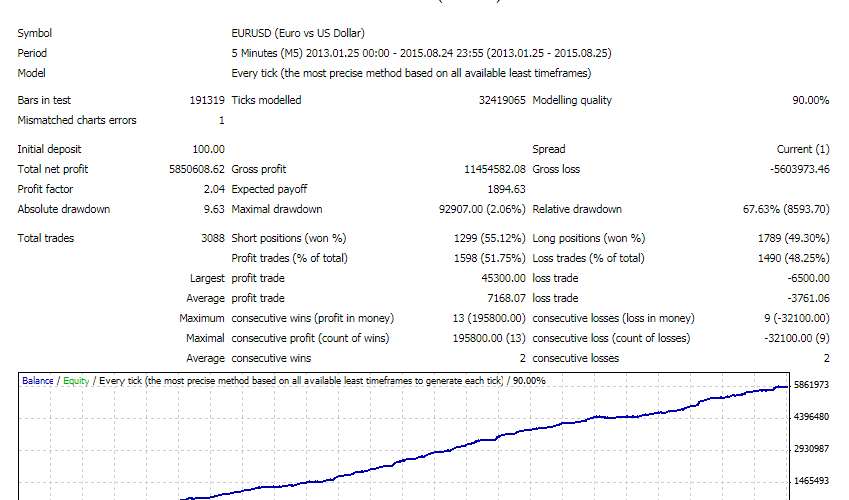This screenshot has width=849, height=500.
Task: Click the Total net profit value 5850608.62
Action: 197,169
